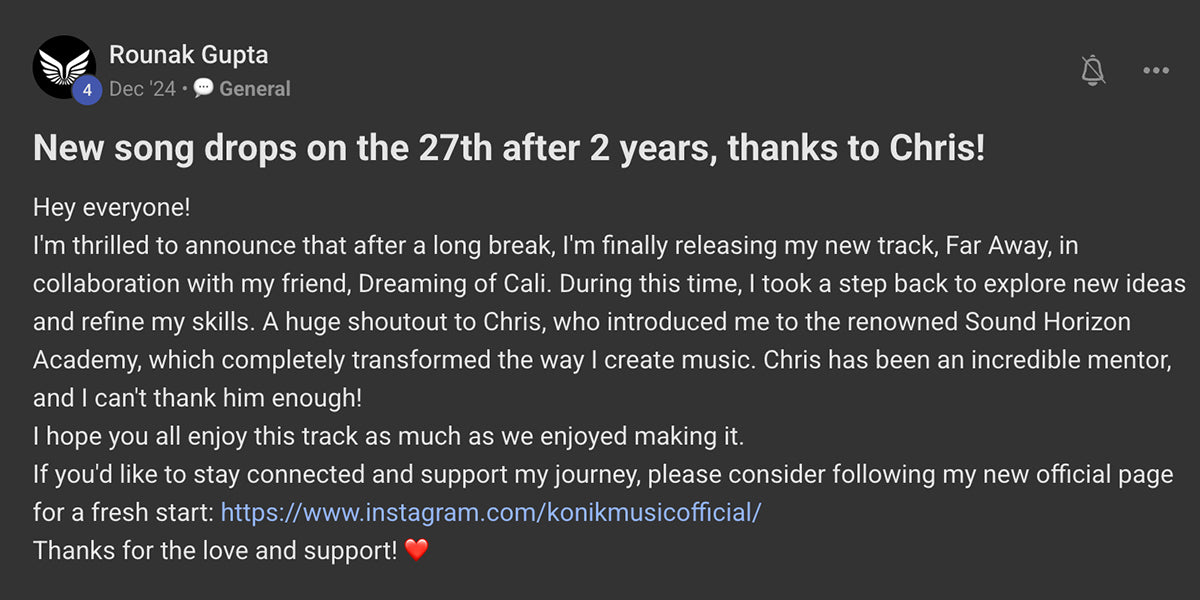Screen dimensions: 1200x600
Task: Follow the konikmusicofficial Instagram link
Action: pos(491,512)
